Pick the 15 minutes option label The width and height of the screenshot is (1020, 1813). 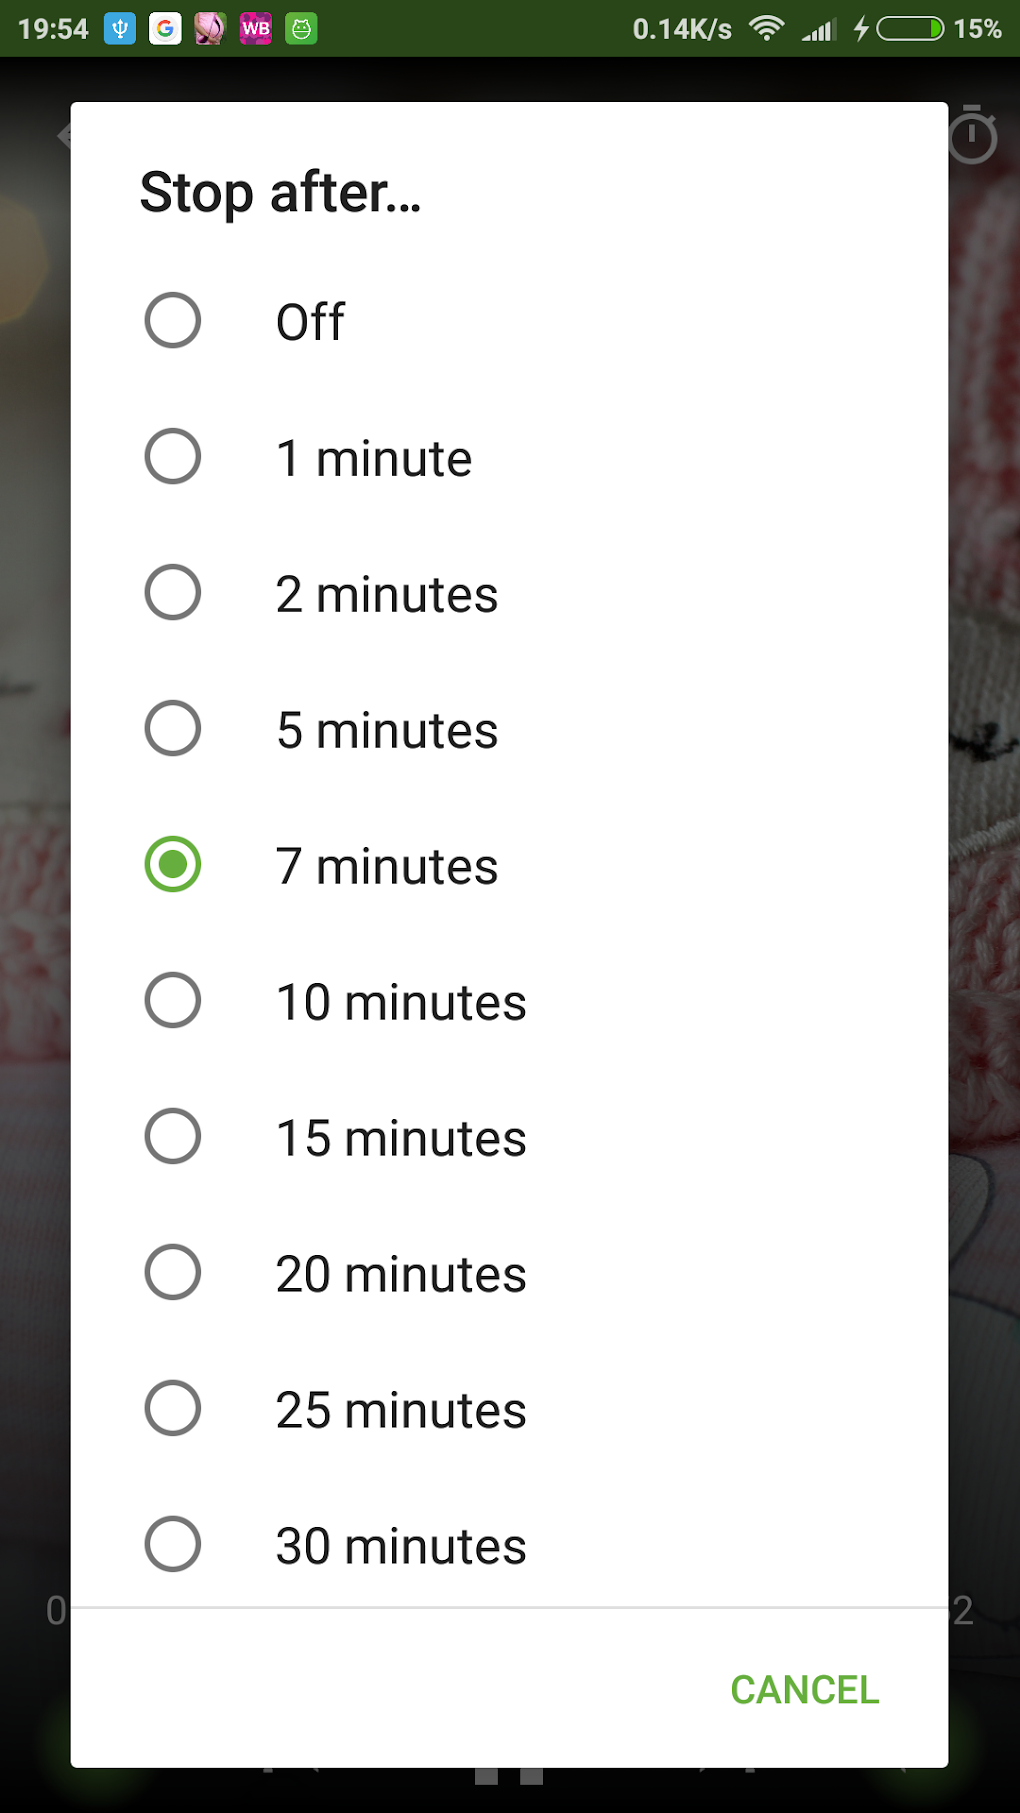point(401,1138)
